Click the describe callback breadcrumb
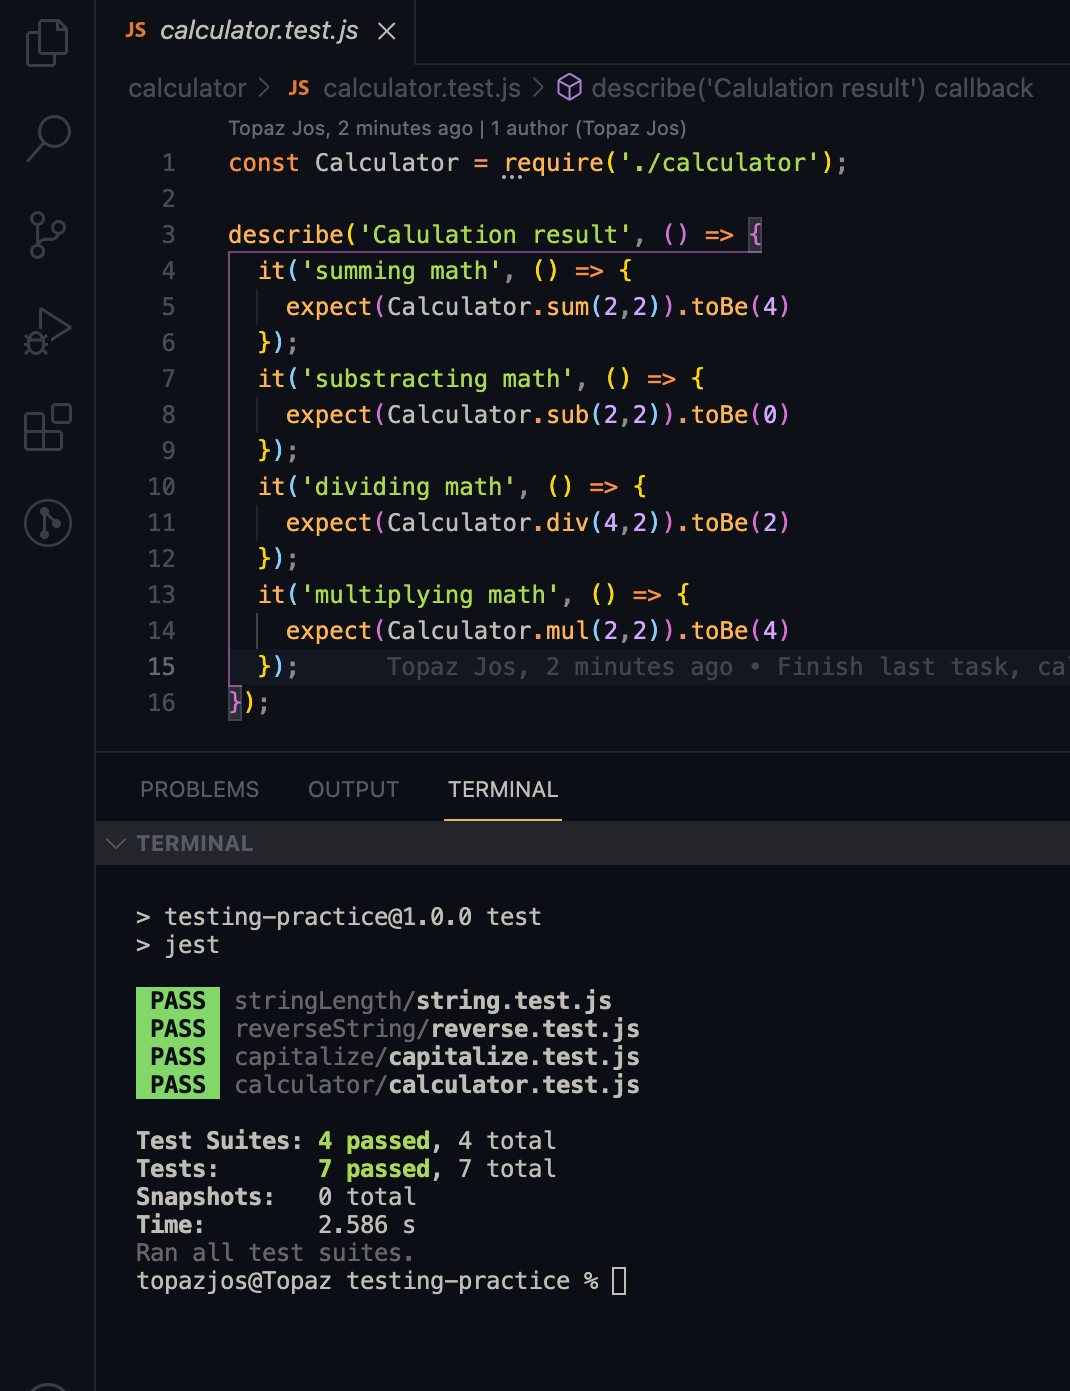Image resolution: width=1070 pixels, height=1391 pixels. 811,88
